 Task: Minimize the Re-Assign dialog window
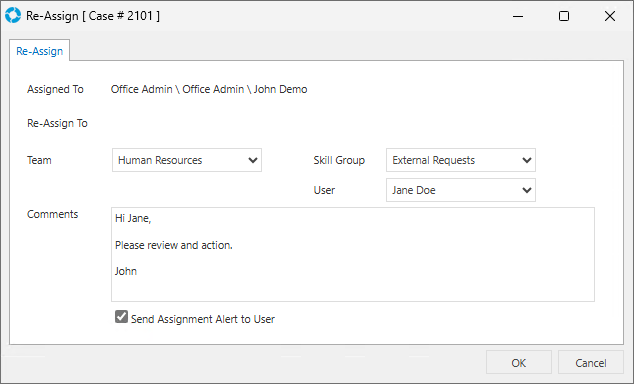(x=518, y=16)
